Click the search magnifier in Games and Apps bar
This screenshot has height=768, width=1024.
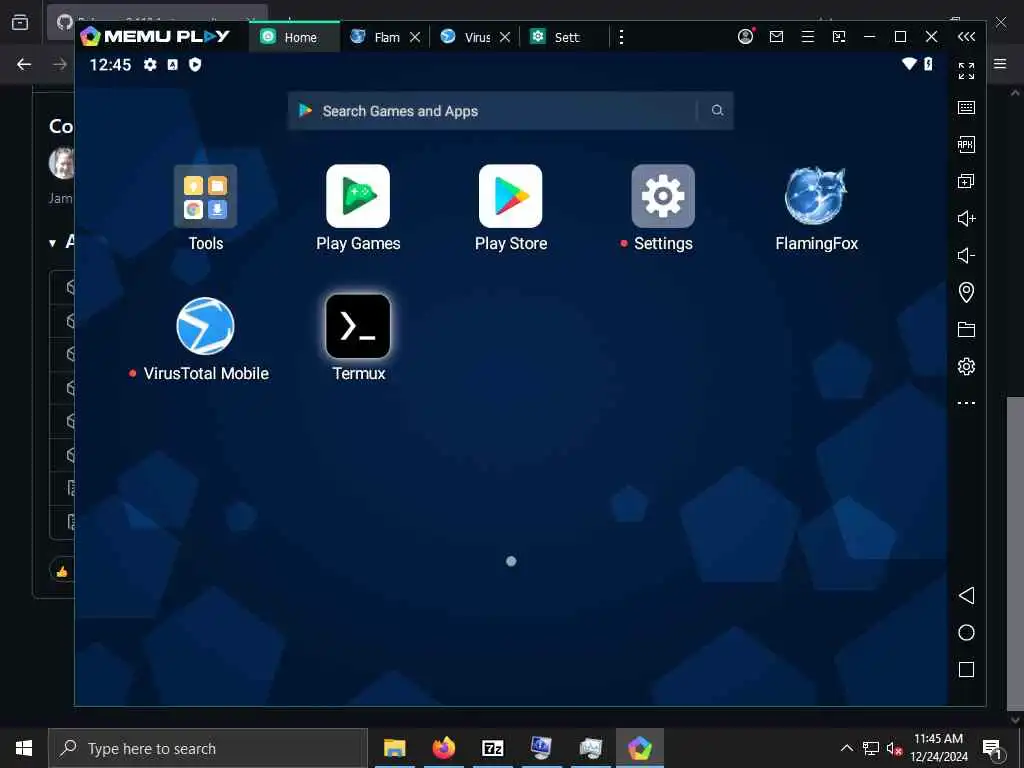pyautogui.click(x=717, y=110)
